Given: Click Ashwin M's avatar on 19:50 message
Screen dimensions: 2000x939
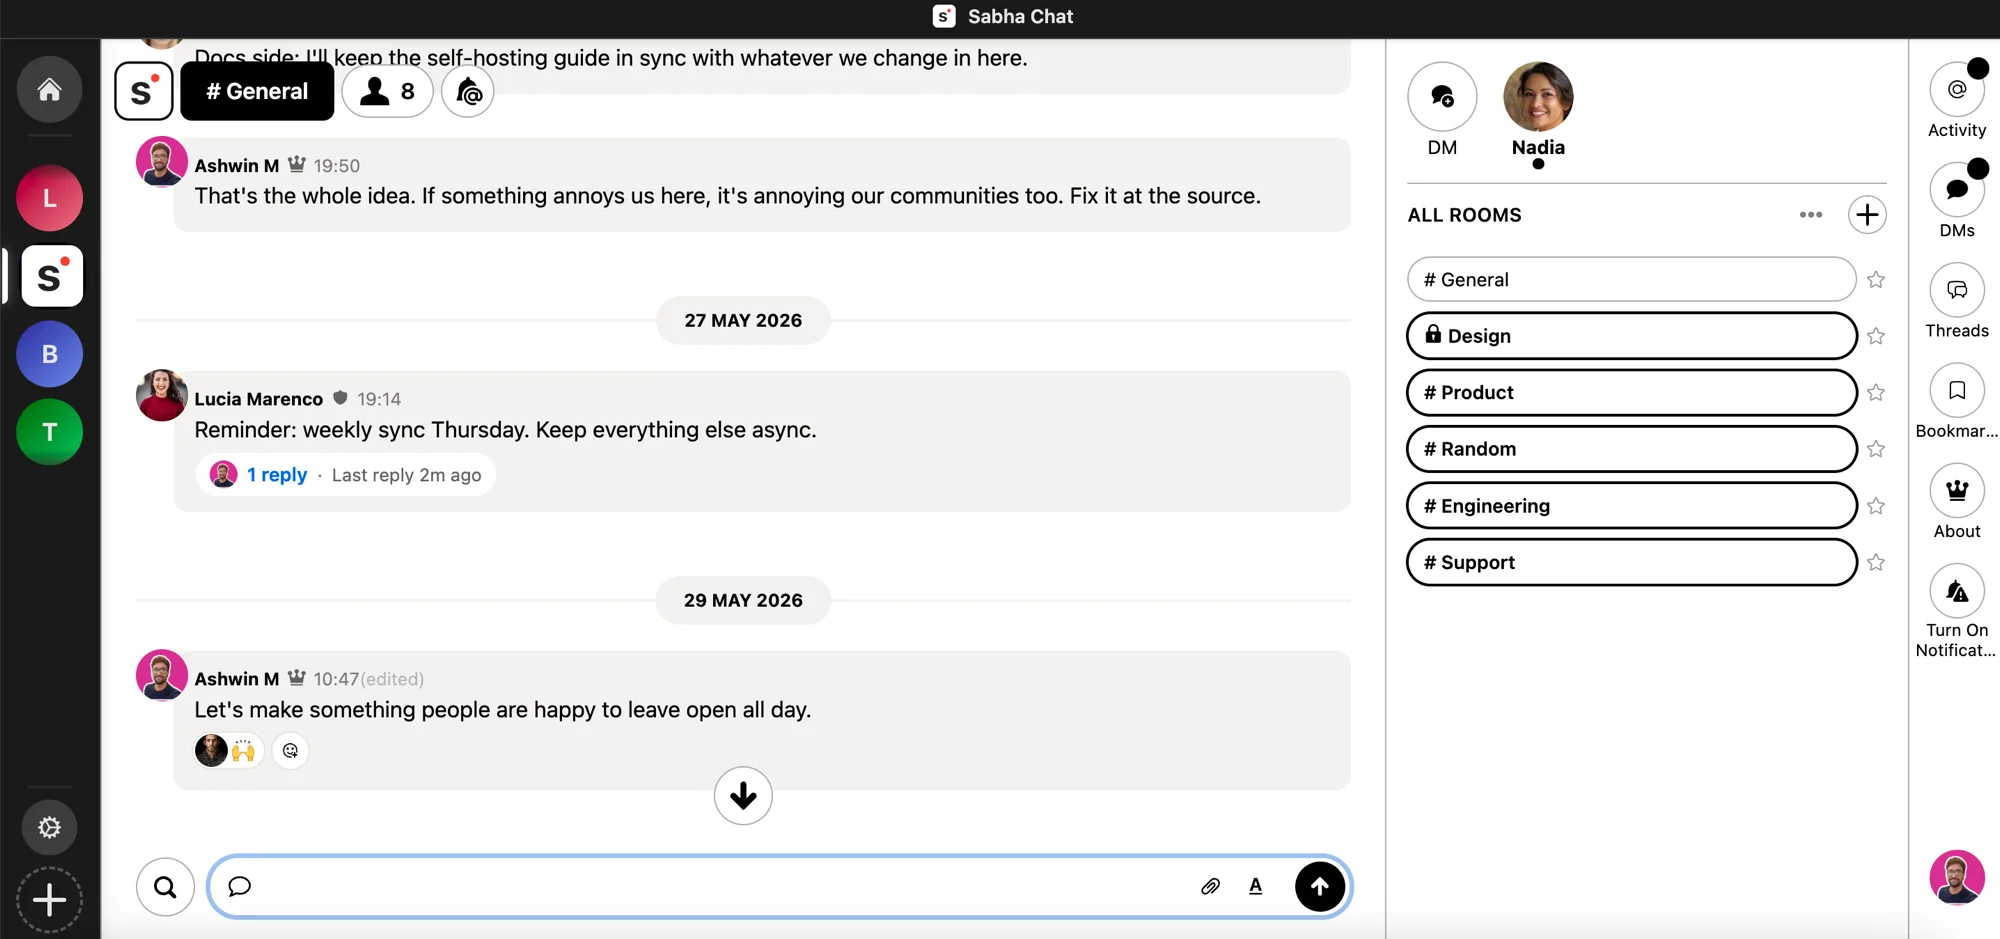Looking at the screenshot, I should (161, 161).
